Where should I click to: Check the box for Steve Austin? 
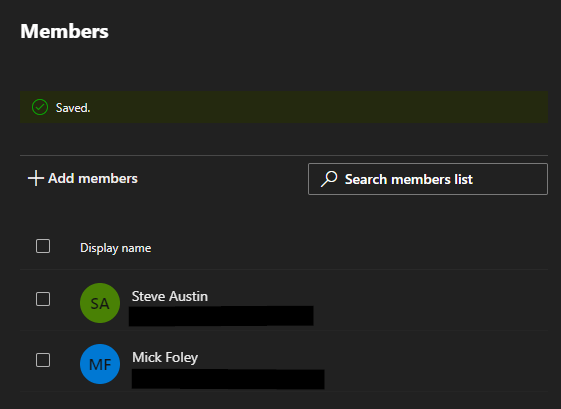point(43,299)
